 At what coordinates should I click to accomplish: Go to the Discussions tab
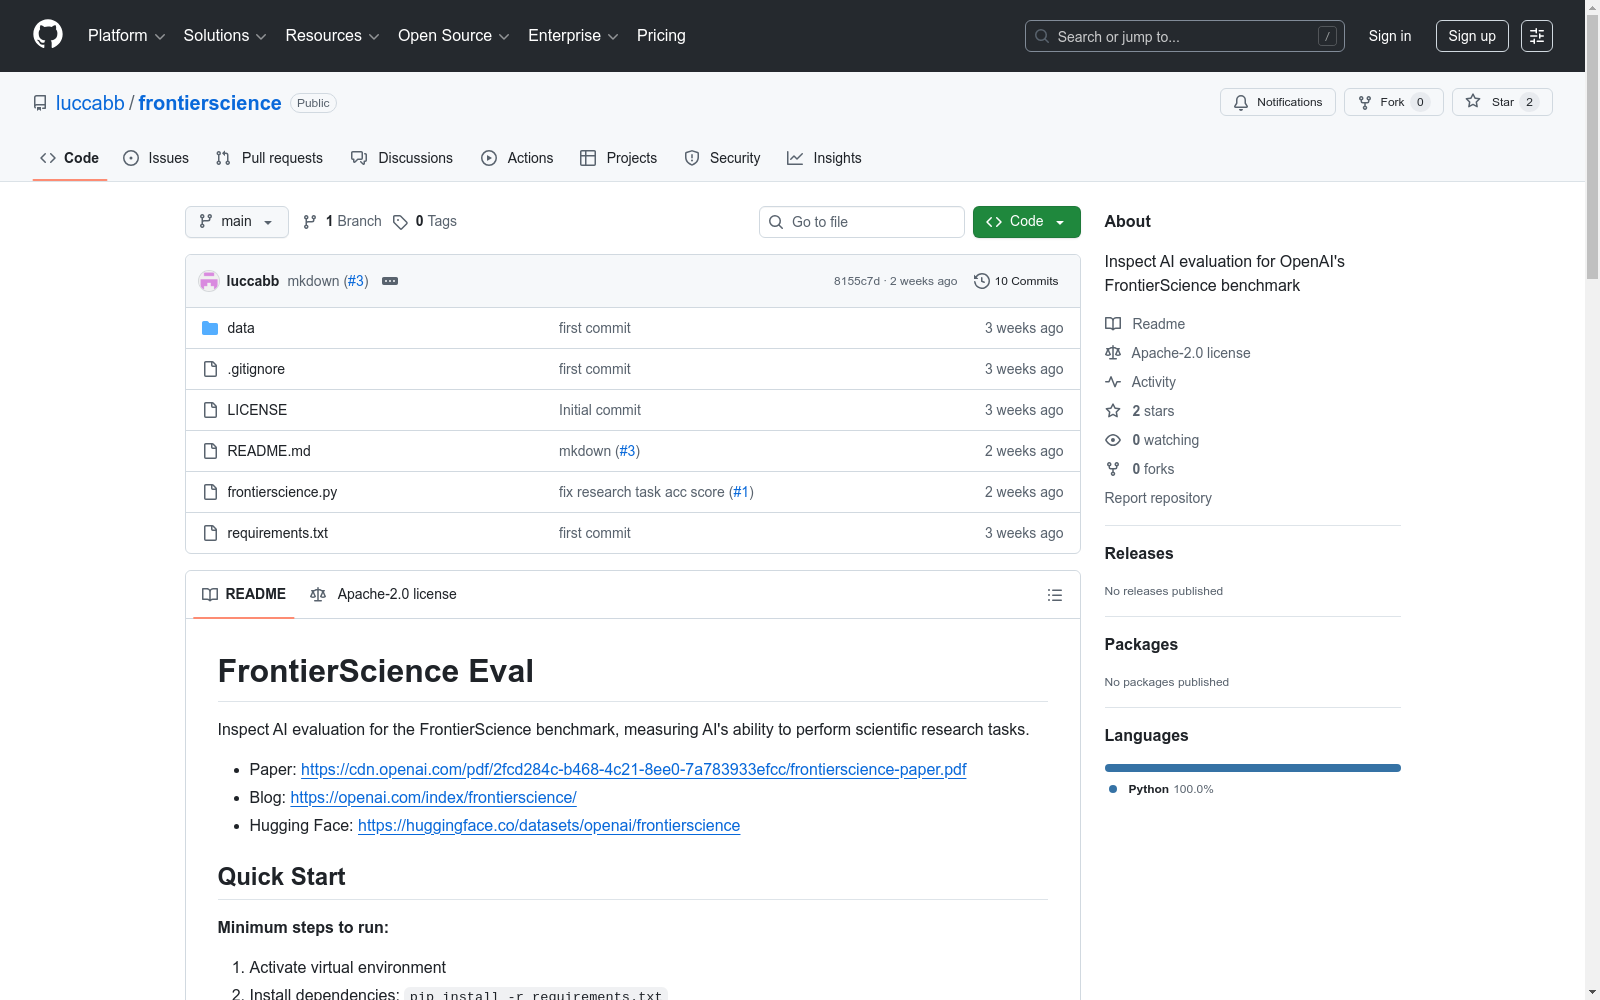tap(402, 158)
